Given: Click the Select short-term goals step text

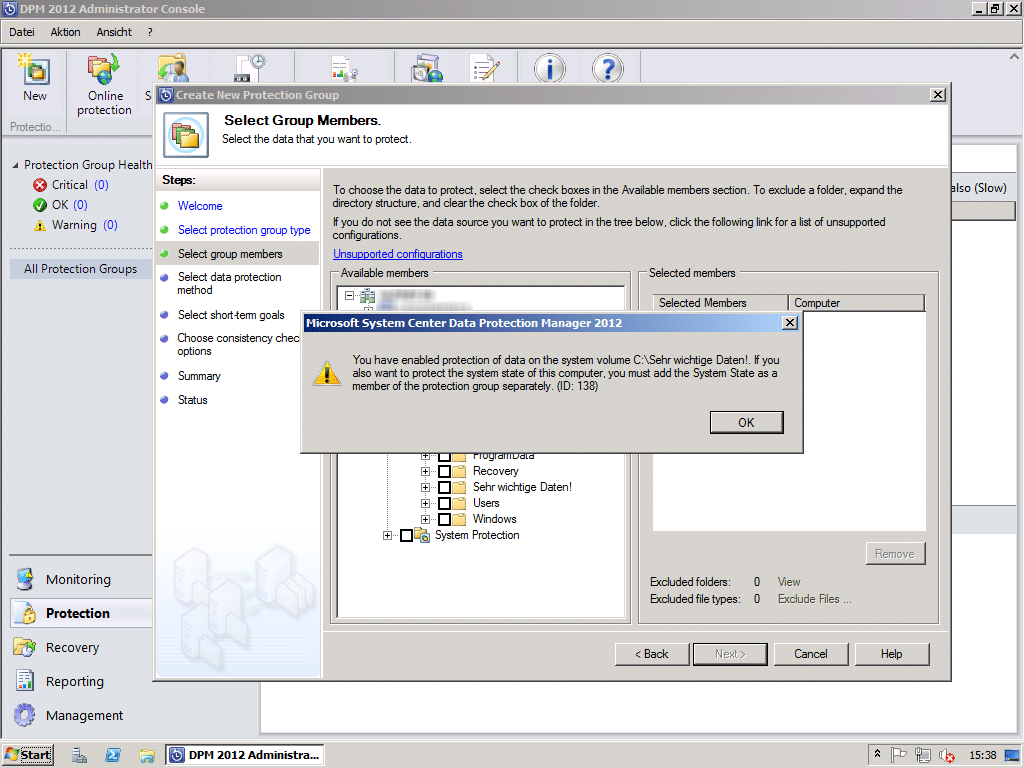Looking at the screenshot, I should click(231, 315).
